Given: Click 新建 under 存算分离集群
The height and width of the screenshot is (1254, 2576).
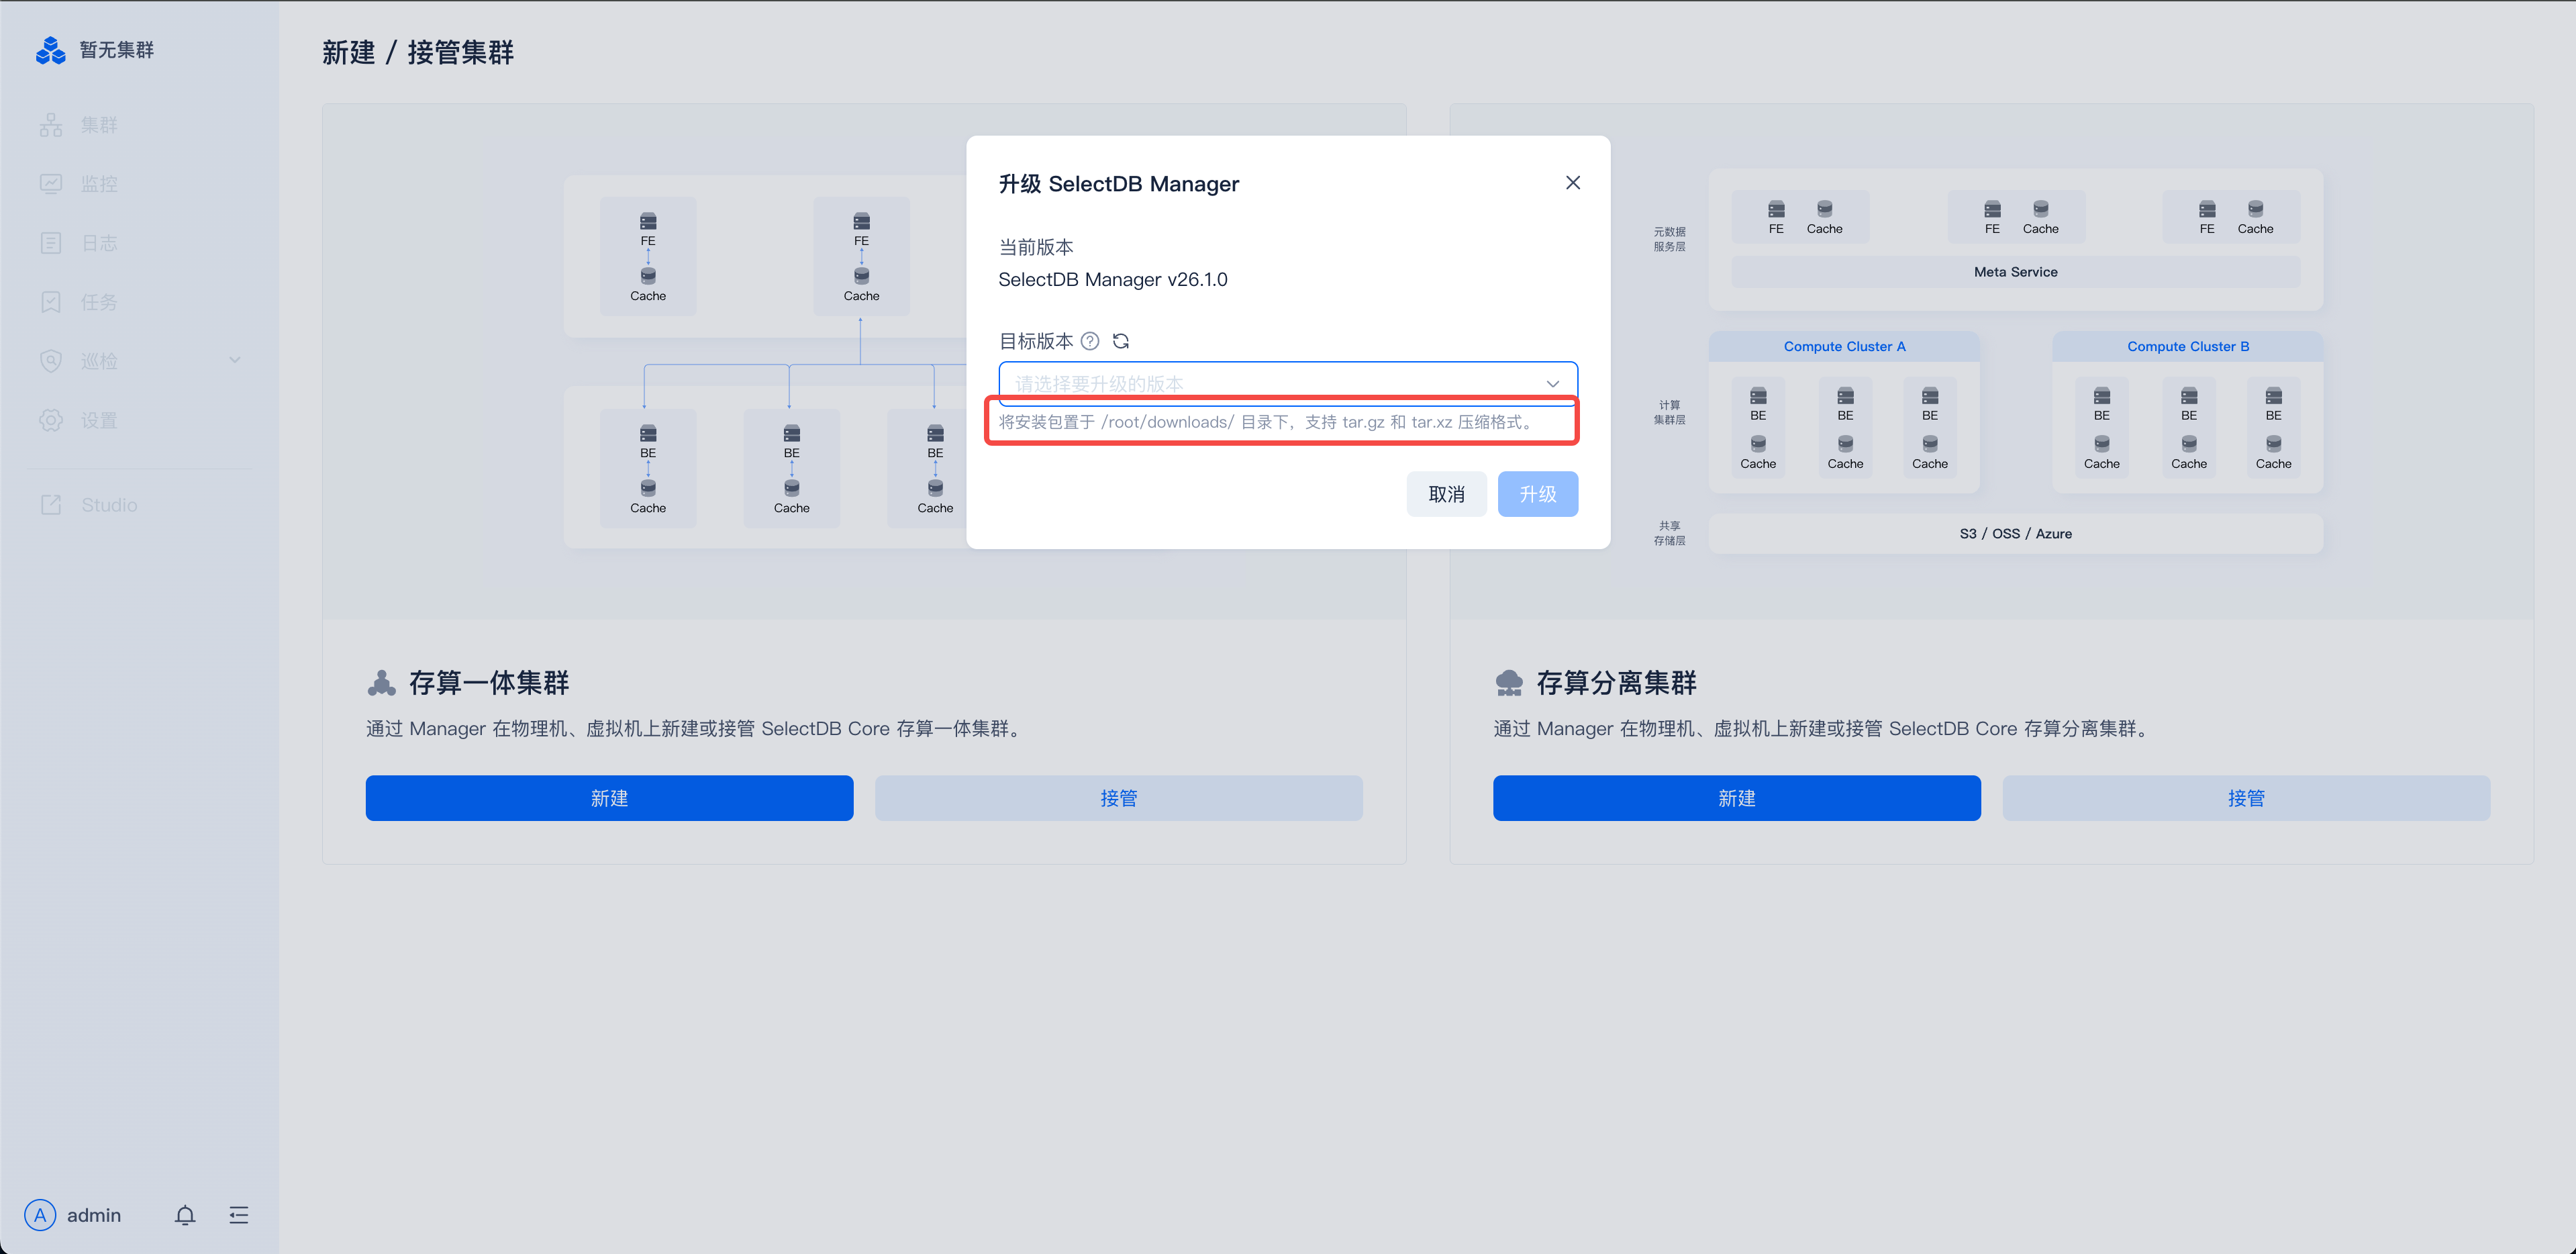Looking at the screenshot, I should coord(1736,798).
